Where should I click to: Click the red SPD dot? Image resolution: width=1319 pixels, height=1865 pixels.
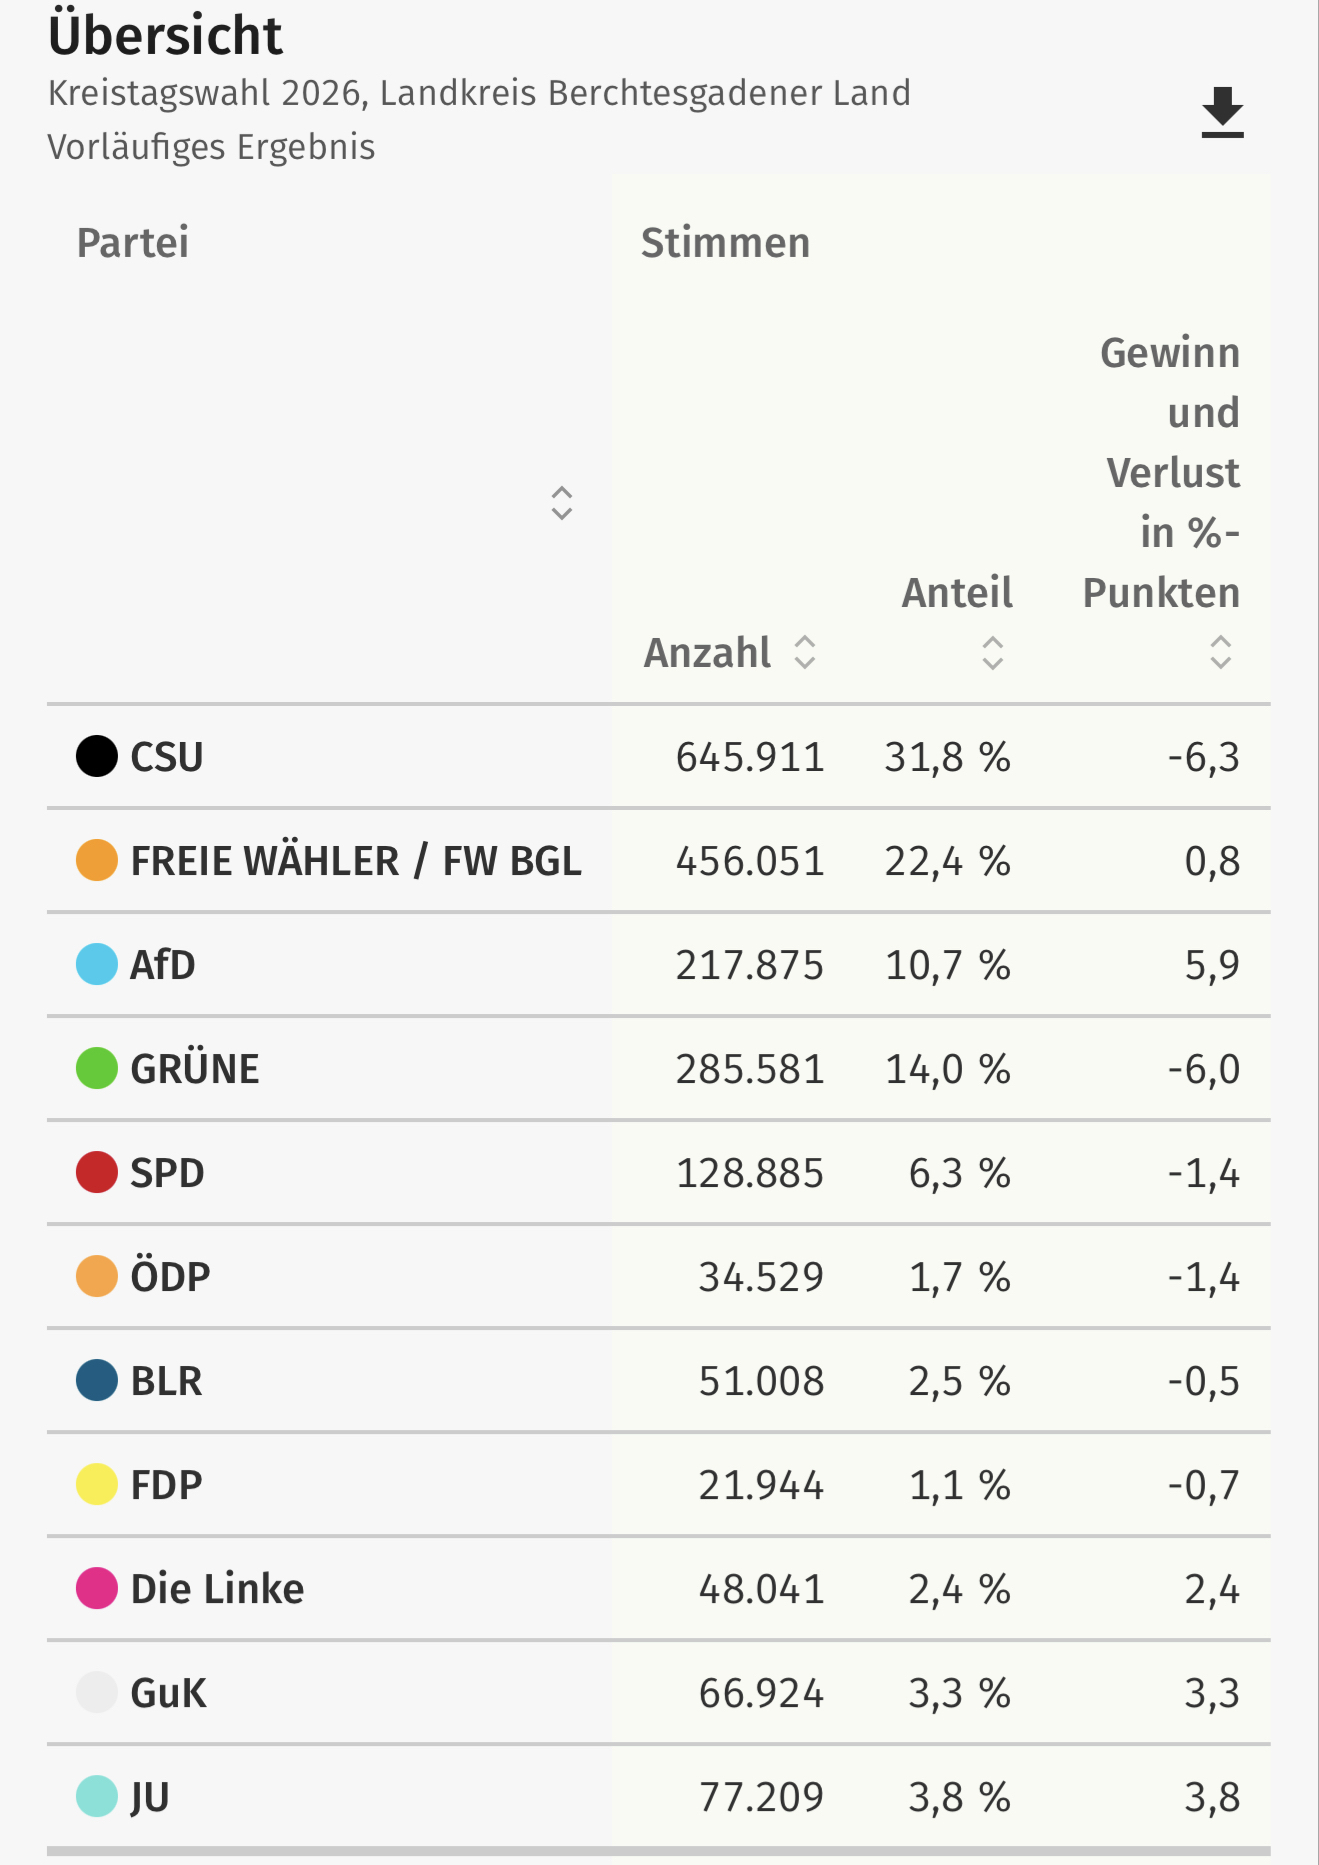97,1172
